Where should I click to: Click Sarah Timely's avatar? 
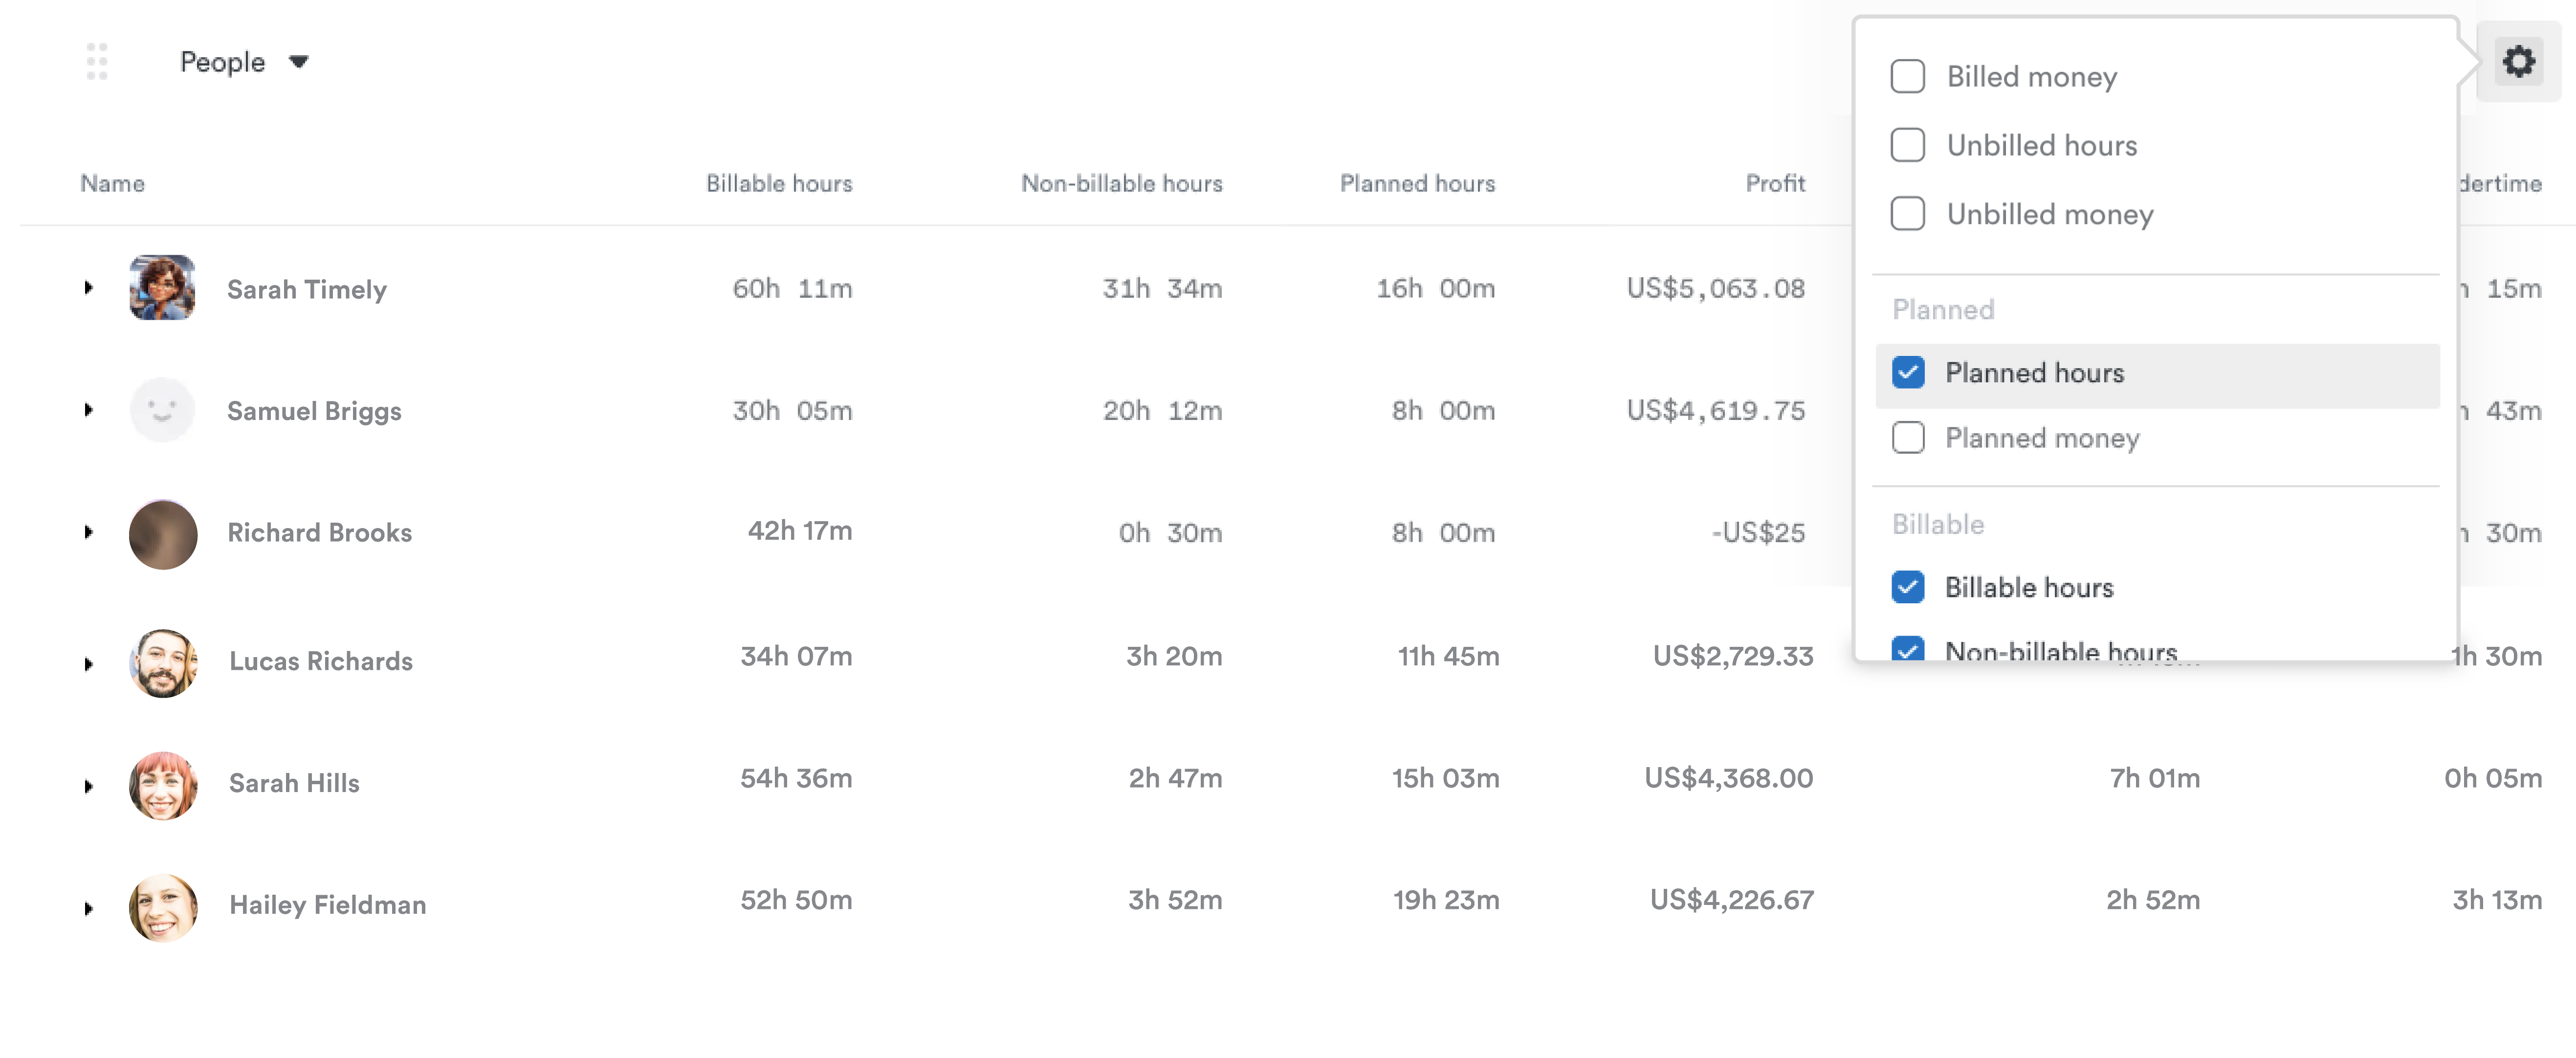(162, 288)
